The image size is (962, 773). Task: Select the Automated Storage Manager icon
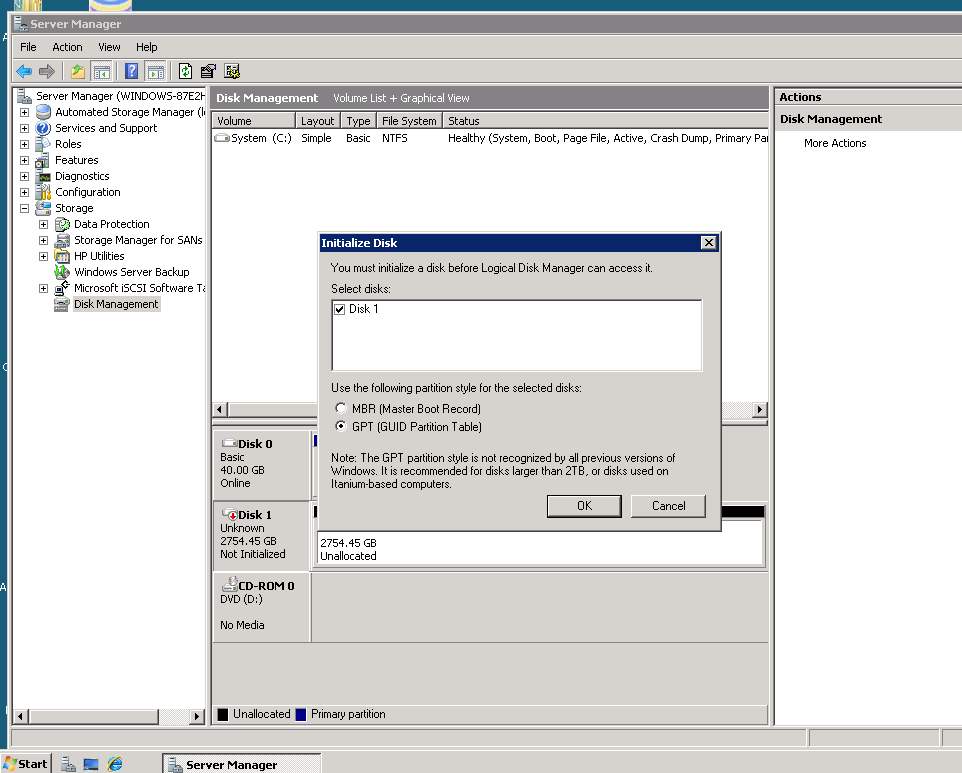pos(44,112)
